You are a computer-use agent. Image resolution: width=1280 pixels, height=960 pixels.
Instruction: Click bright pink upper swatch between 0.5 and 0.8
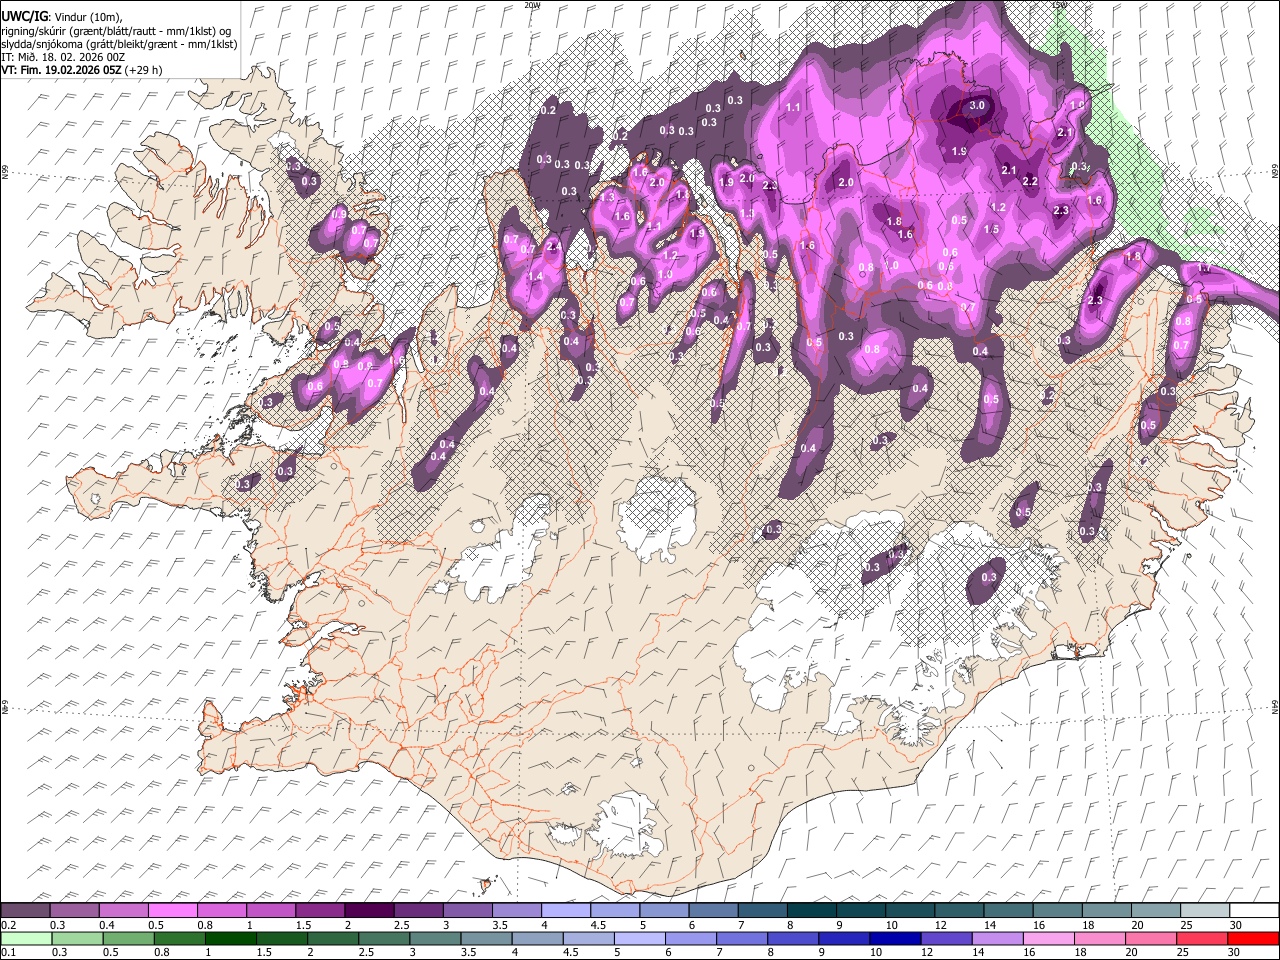173,910
